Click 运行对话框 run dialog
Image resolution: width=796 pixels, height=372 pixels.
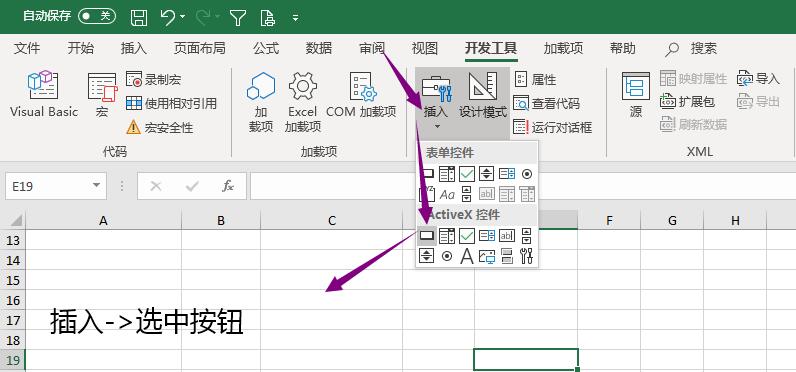pyautogui.click(x=552, y=127)
